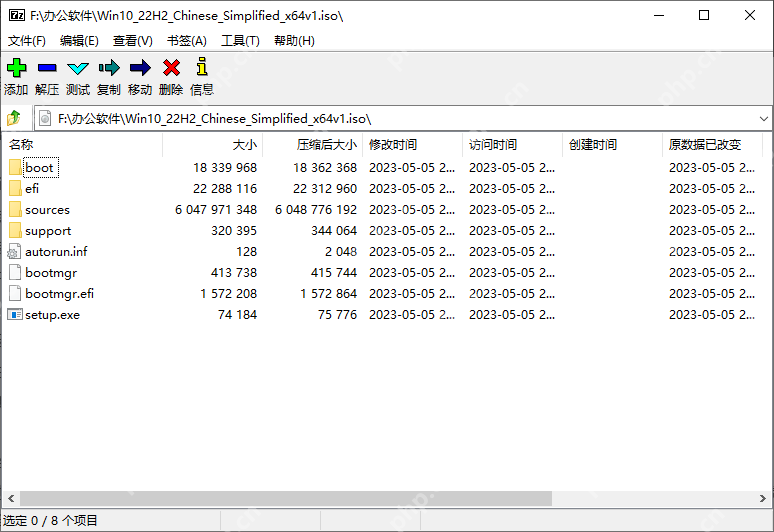Viewport: 774px width, 532px height.
Task: Click the ISO file icon in address bar
Action: point(45,118)
